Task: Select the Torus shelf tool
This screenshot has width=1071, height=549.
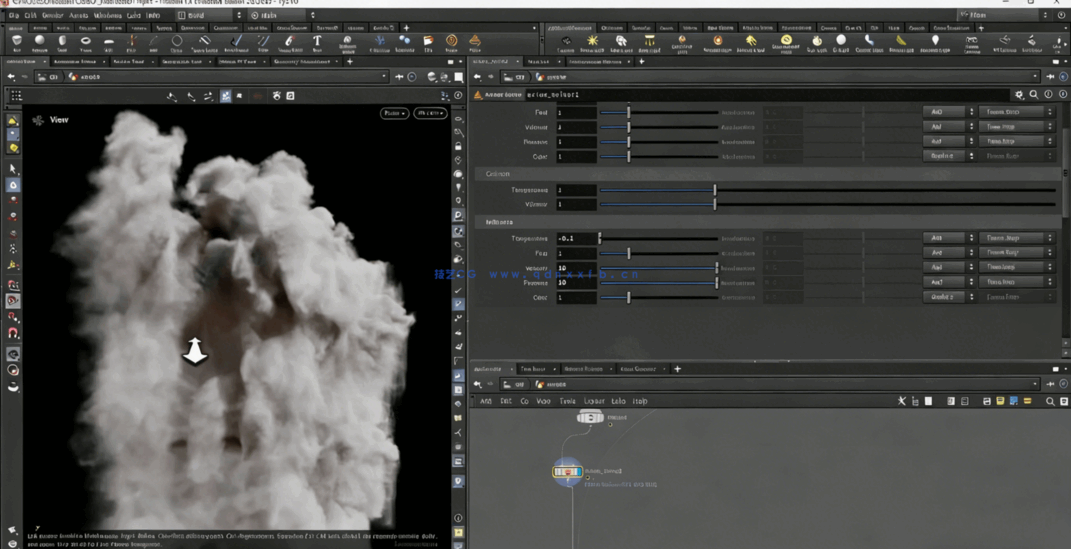Action: [85, 44]
